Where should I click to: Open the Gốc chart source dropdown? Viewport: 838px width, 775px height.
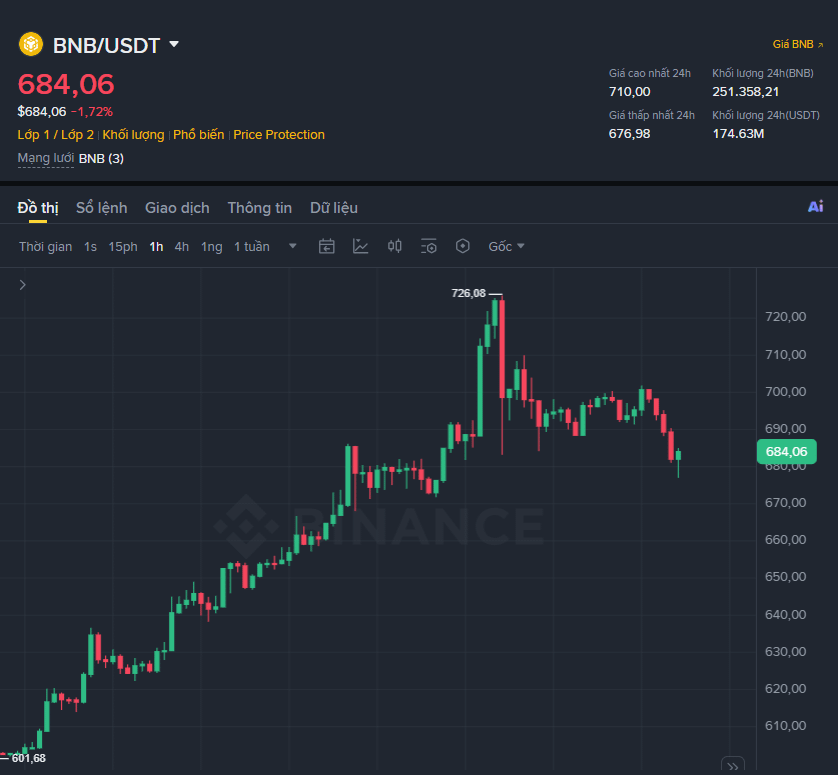[x=506, y=247]
